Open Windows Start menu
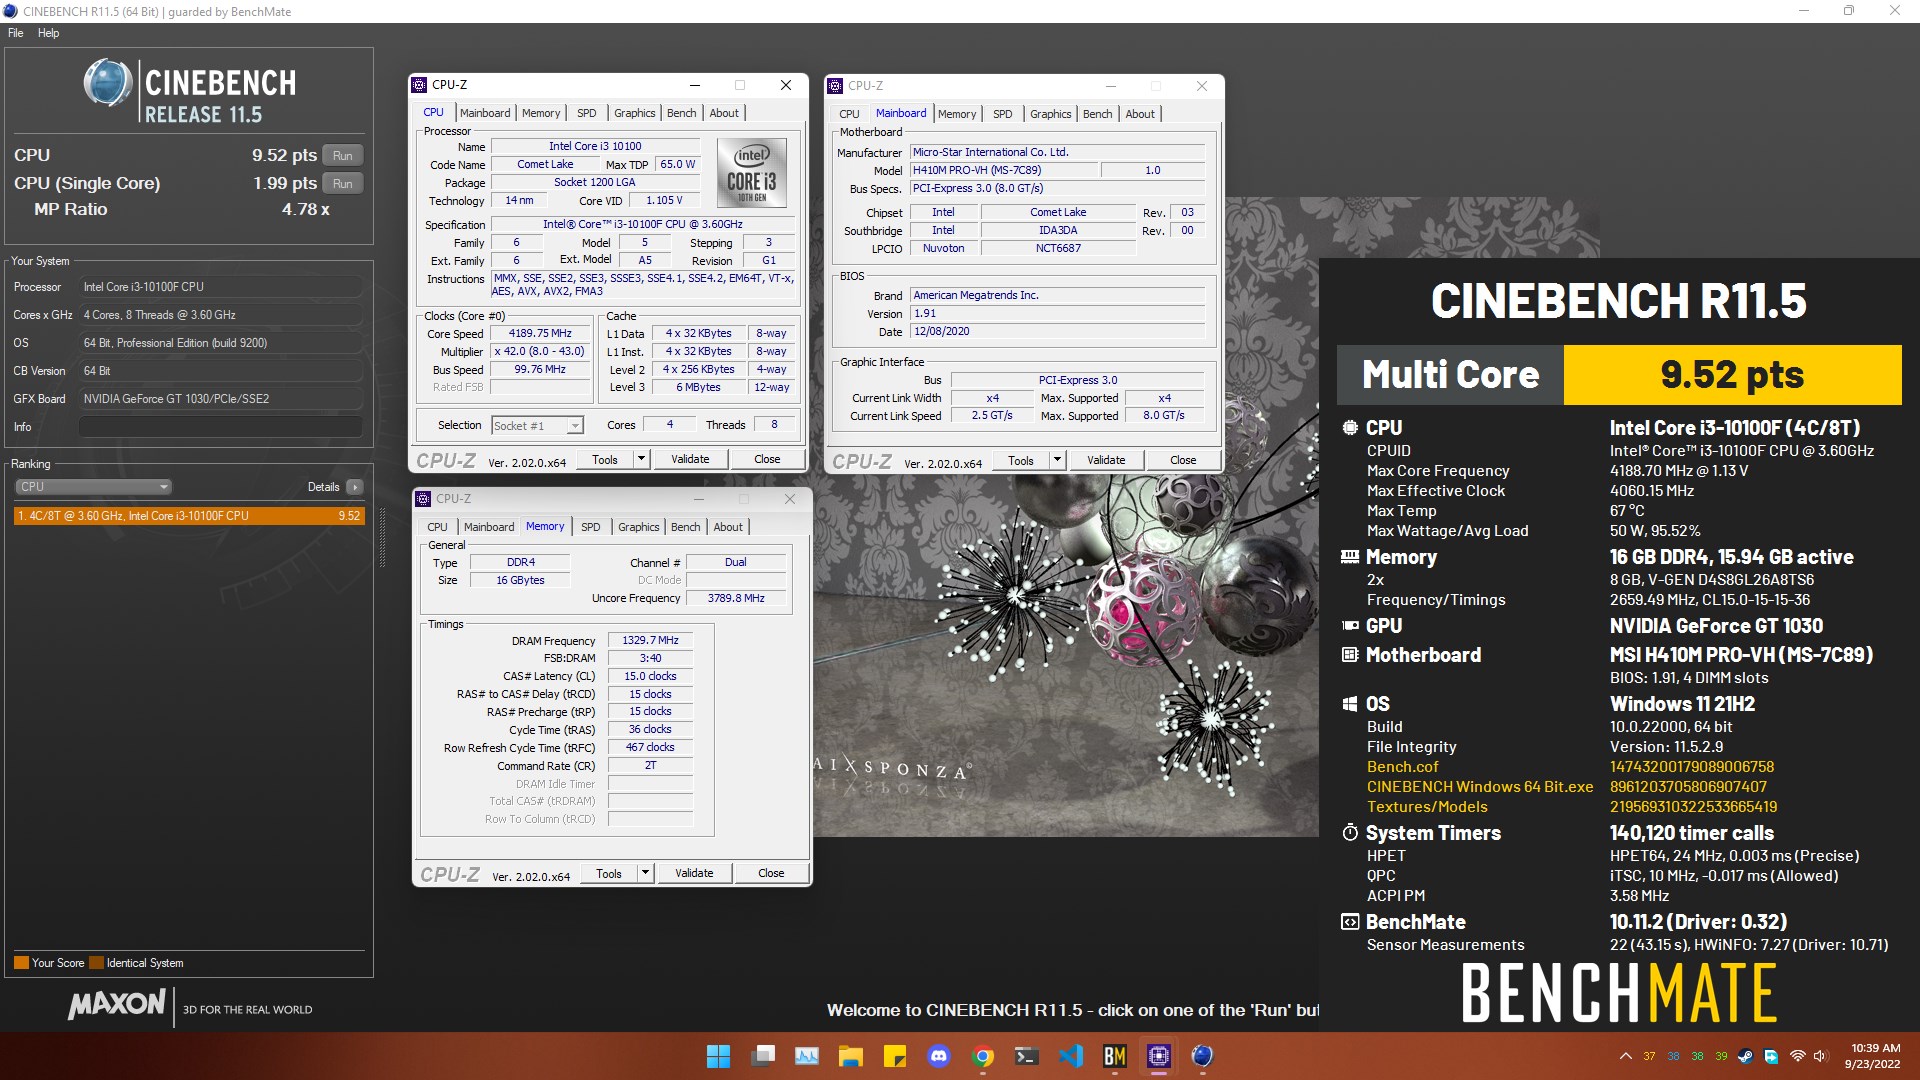Viewport: 1920px width, 1080px height. (x=718, y=1056)
